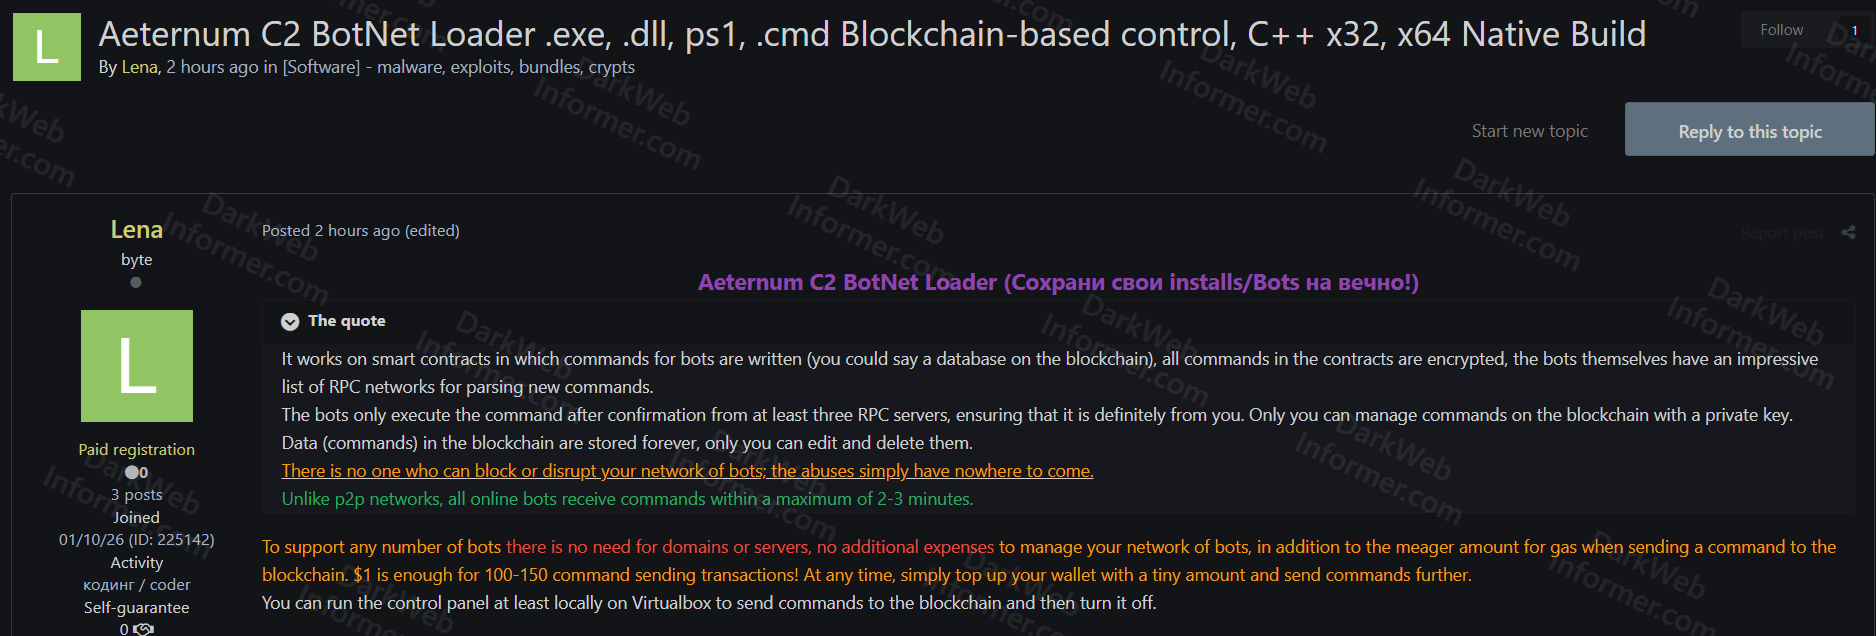This screenshot has height=636, width=1876.
Task: Open Lena's profile from the topic byline
Action: coord(140,67)
